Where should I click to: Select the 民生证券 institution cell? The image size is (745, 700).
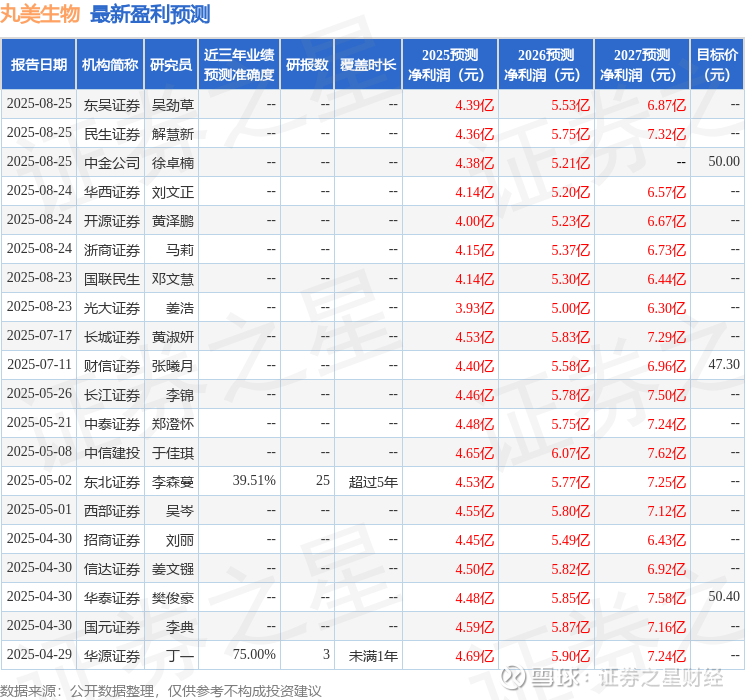click(x=112, y=134)
